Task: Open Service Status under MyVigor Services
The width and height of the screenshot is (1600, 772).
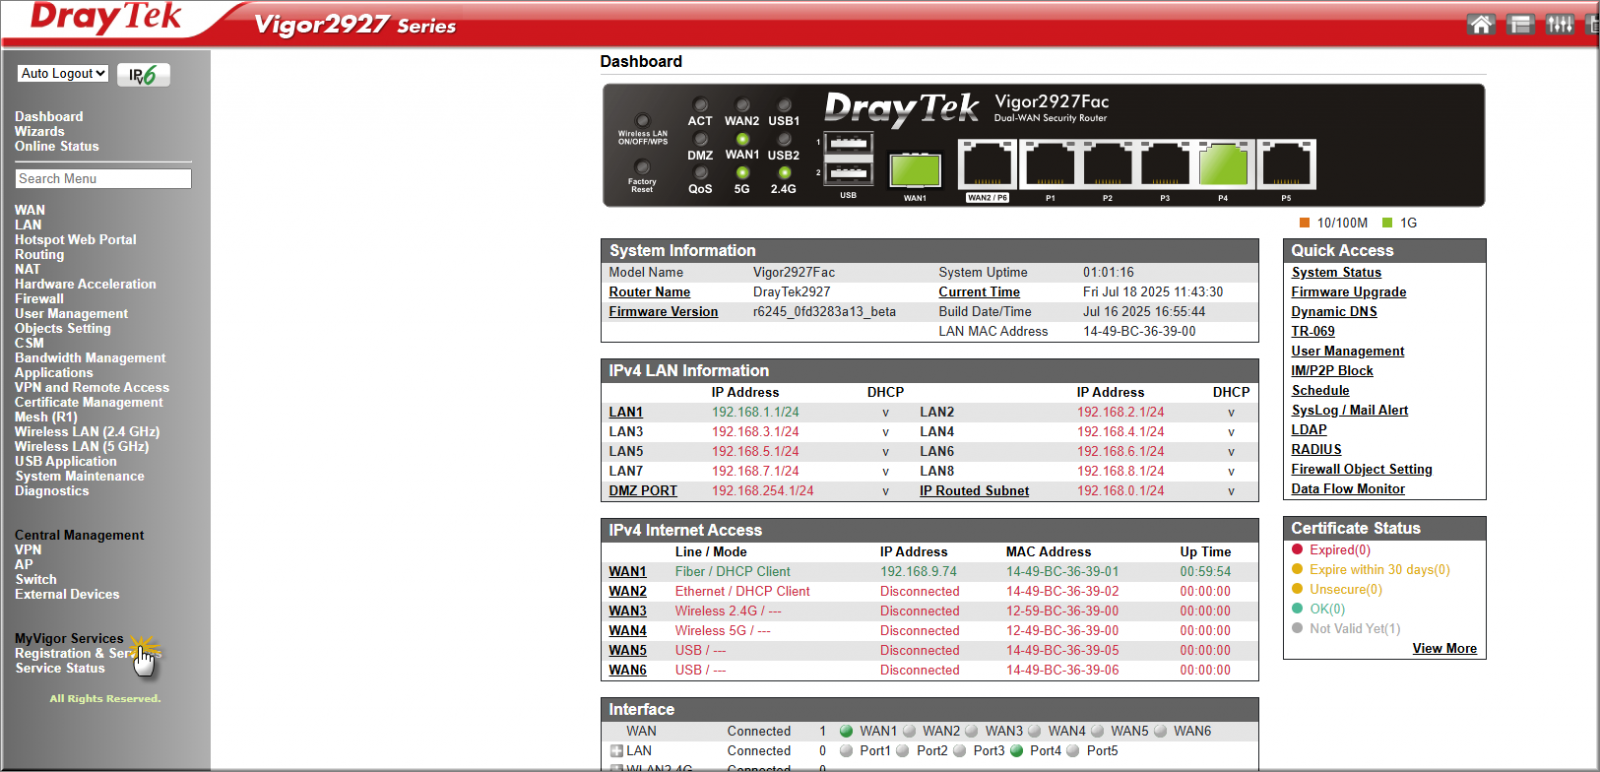Action: point(60,668)
